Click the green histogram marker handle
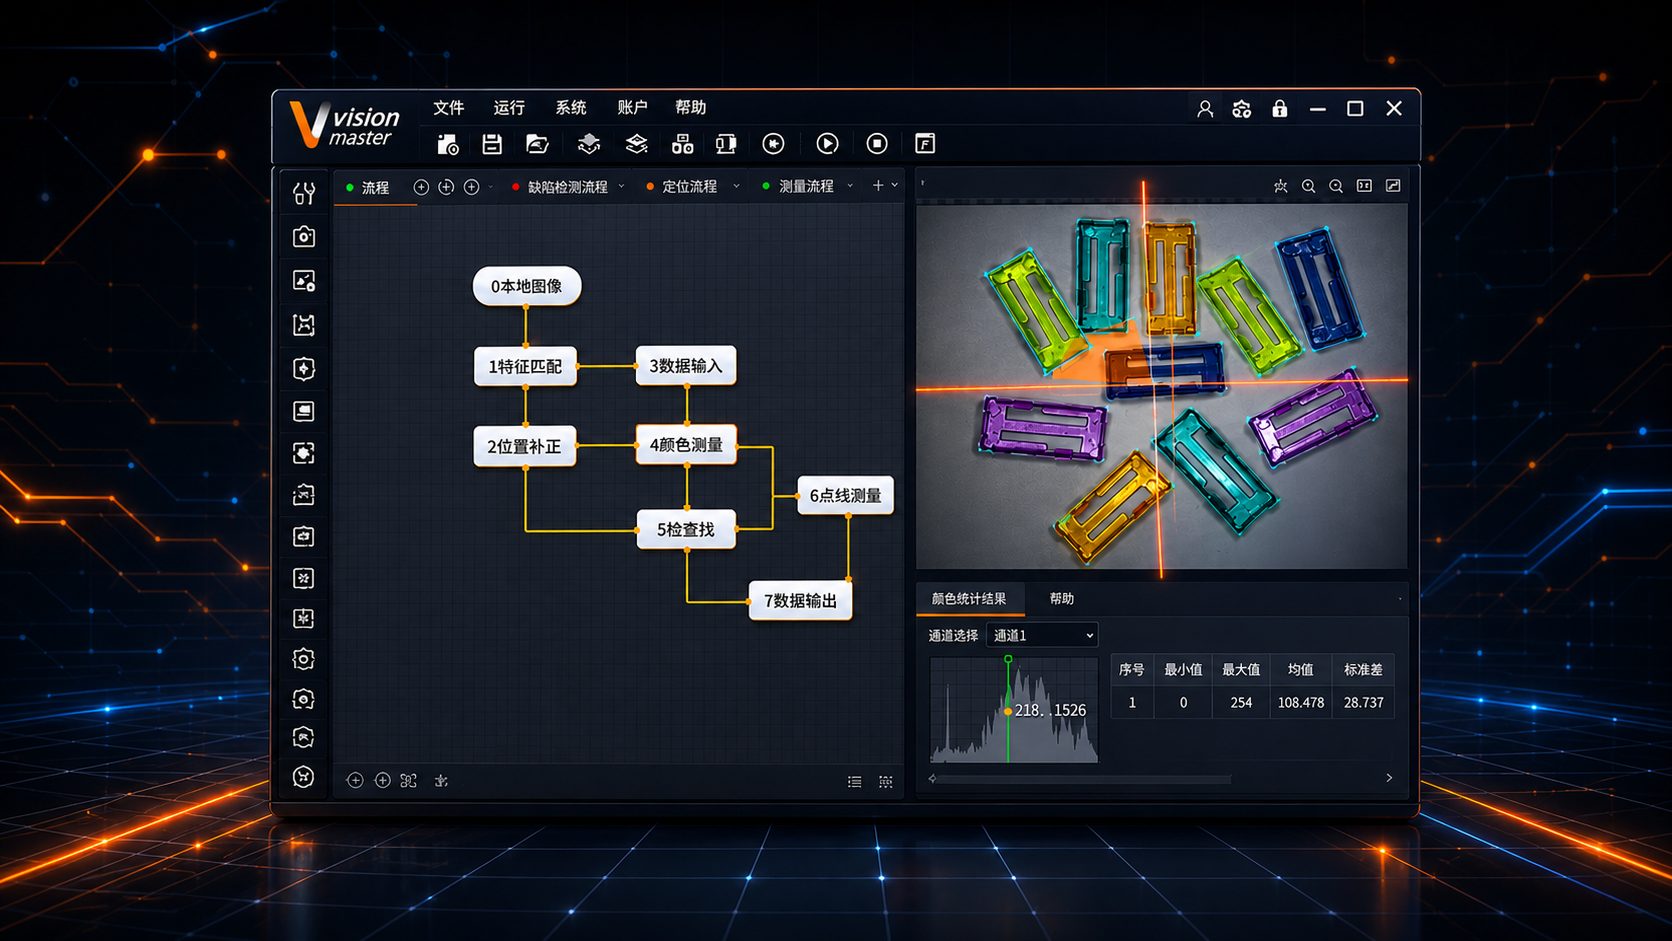The image size is (1672, 941). coord(1008,659)
